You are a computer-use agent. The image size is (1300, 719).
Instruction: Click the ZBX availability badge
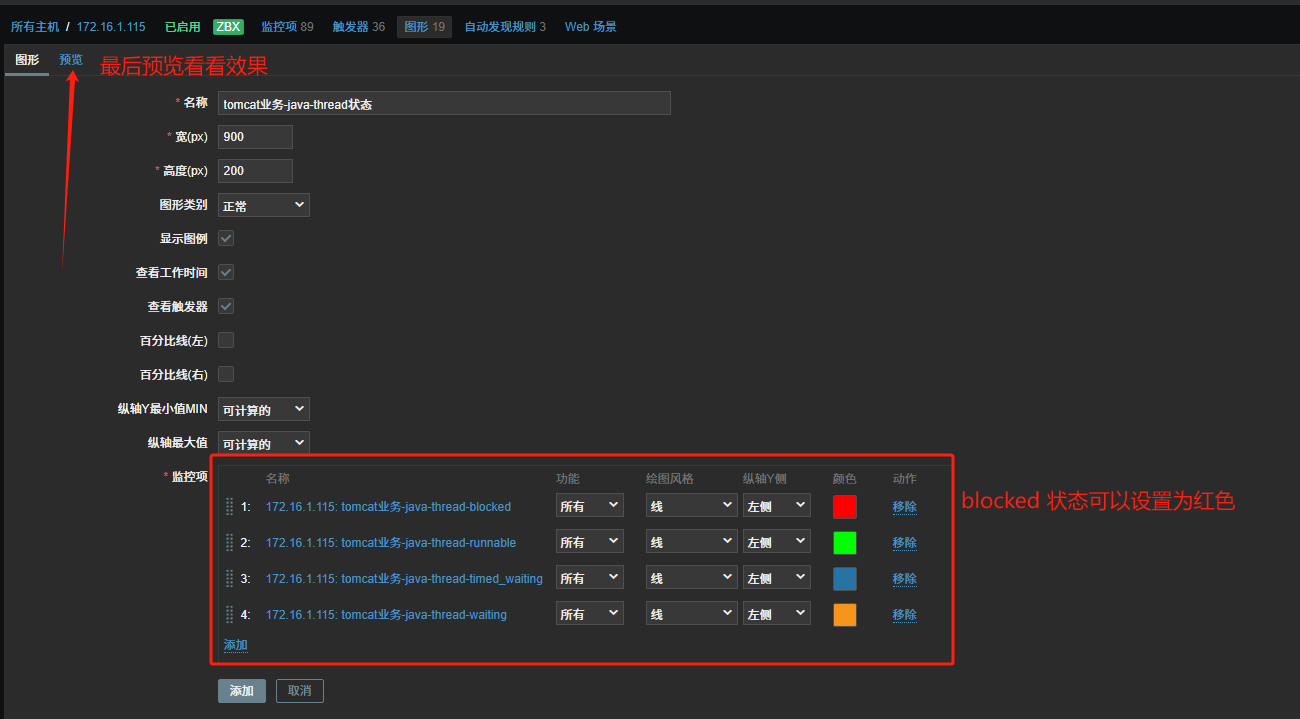pyautogui.click(x=228, y=27)
